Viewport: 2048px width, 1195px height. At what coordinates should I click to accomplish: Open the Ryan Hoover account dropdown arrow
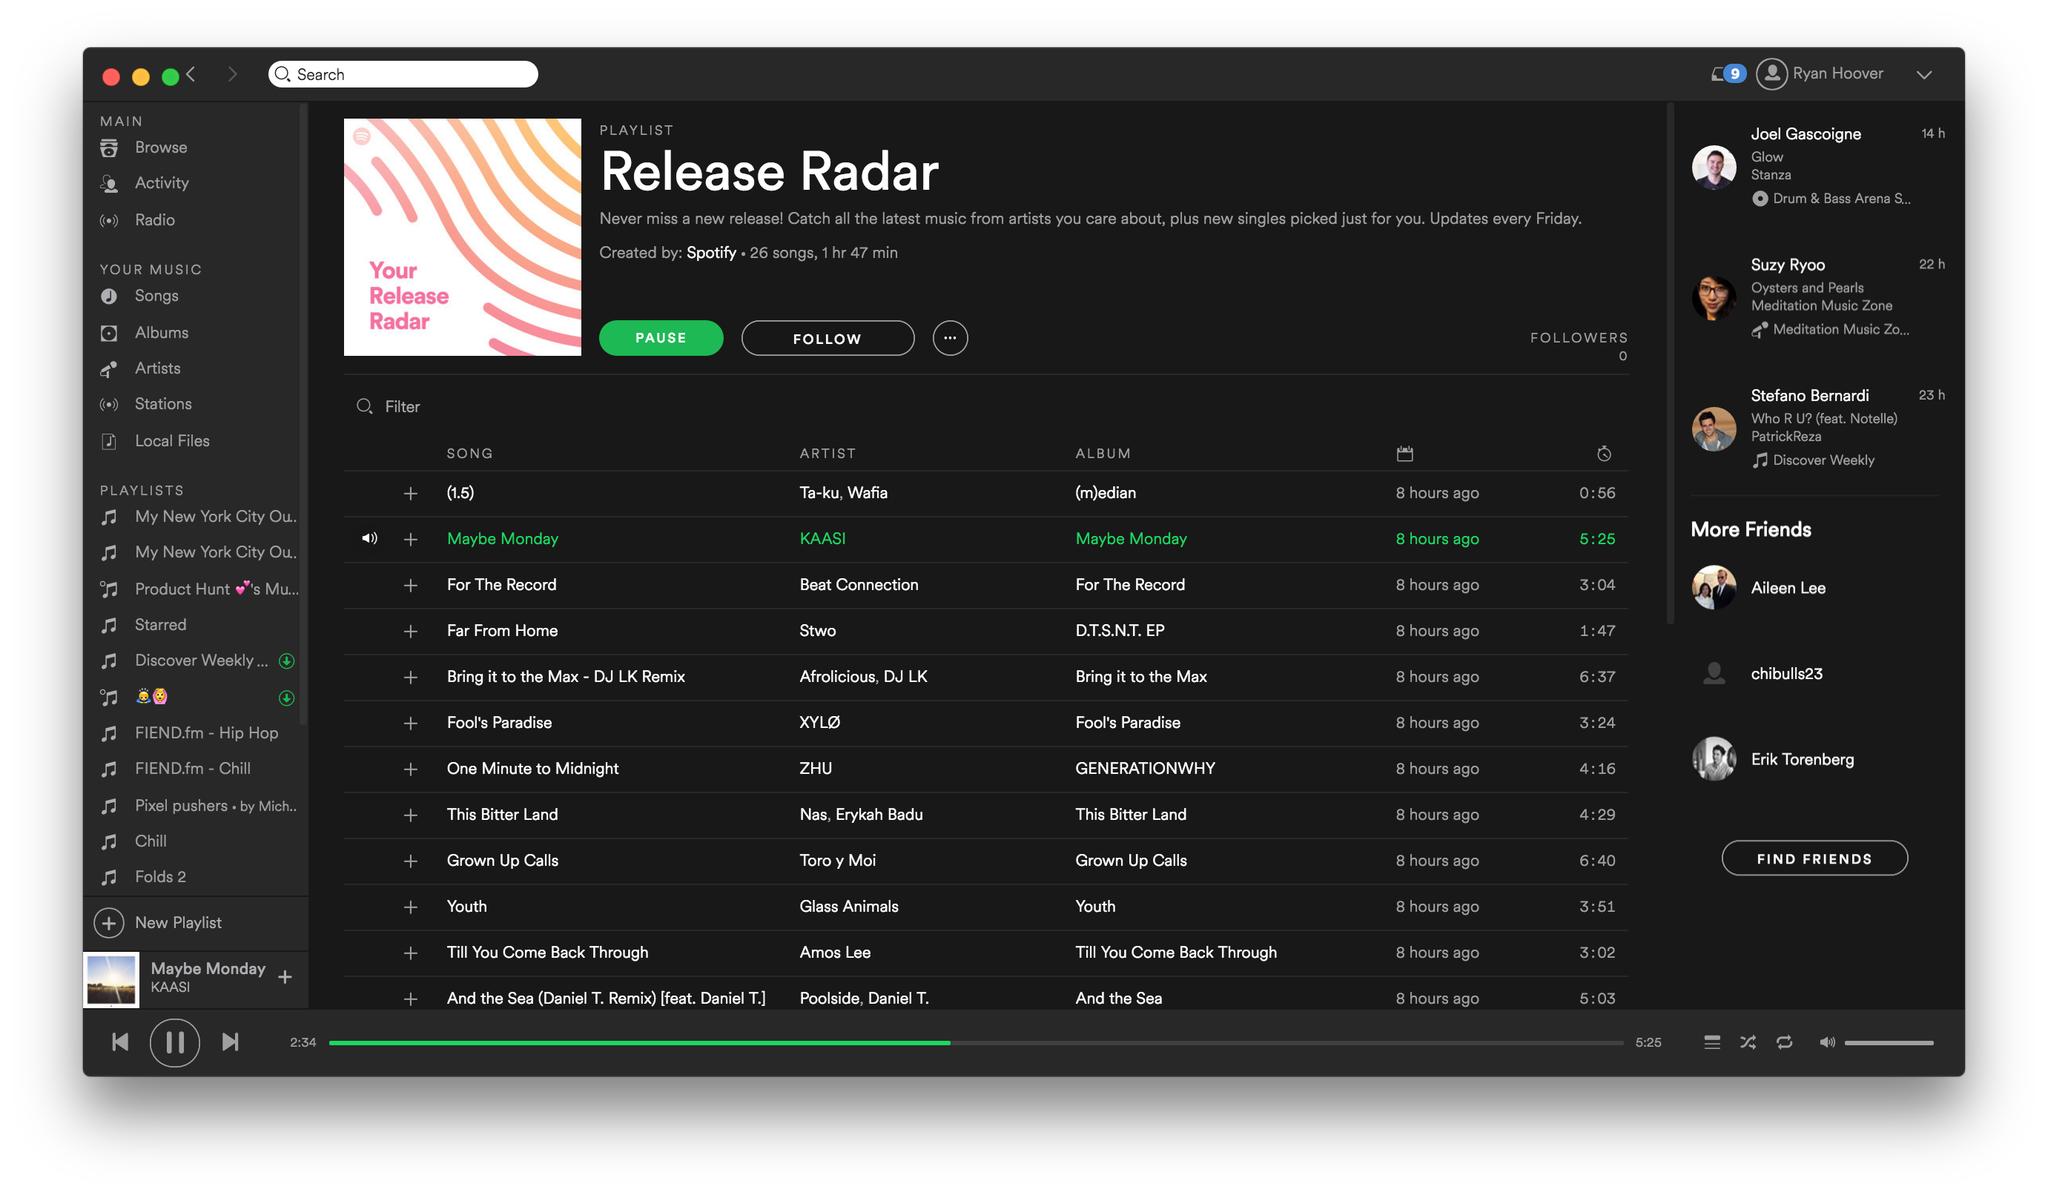click(1924, 75)
